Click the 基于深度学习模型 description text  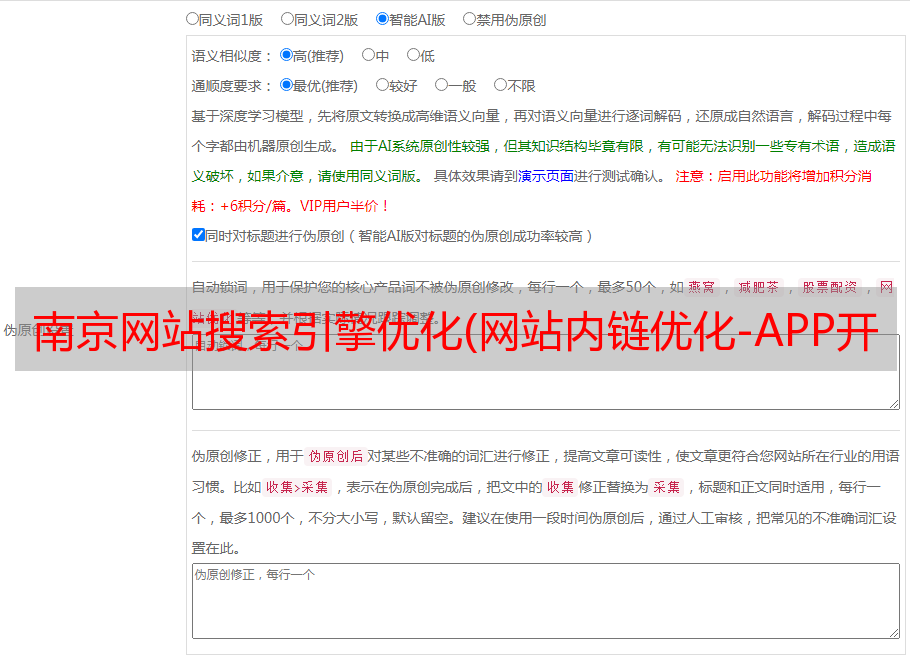248,116
